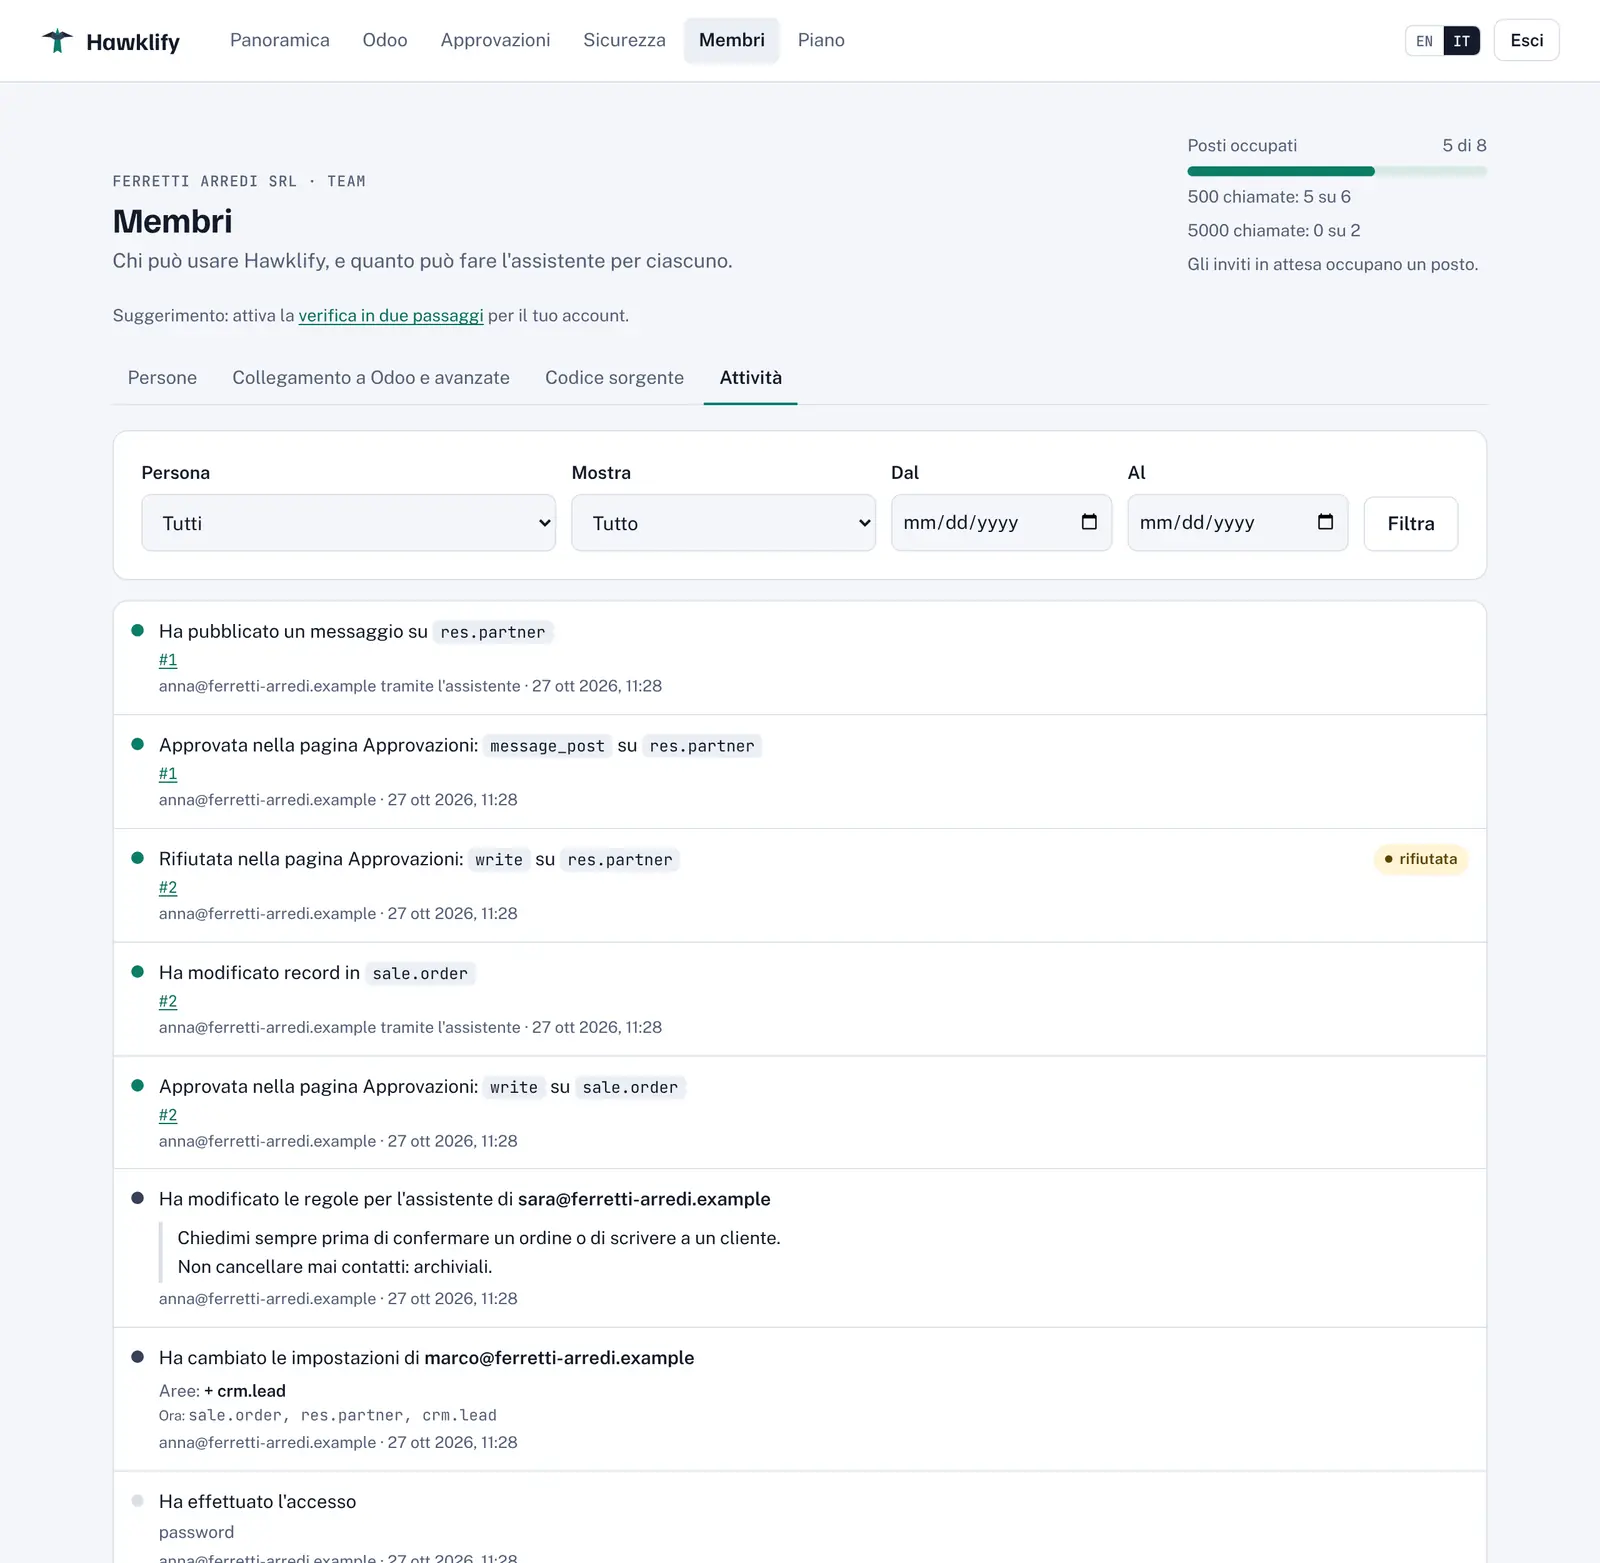Open the calendar picker in Al field
Screen dimensions: 1600x1563
click(1325, 522)
